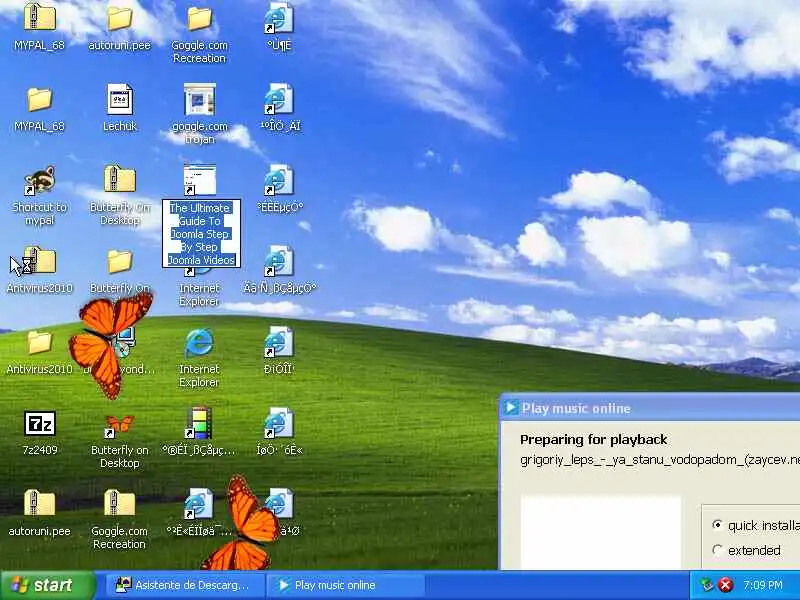Select the web shortcut beside goggle.com trojan

click(x=279, y=99)
